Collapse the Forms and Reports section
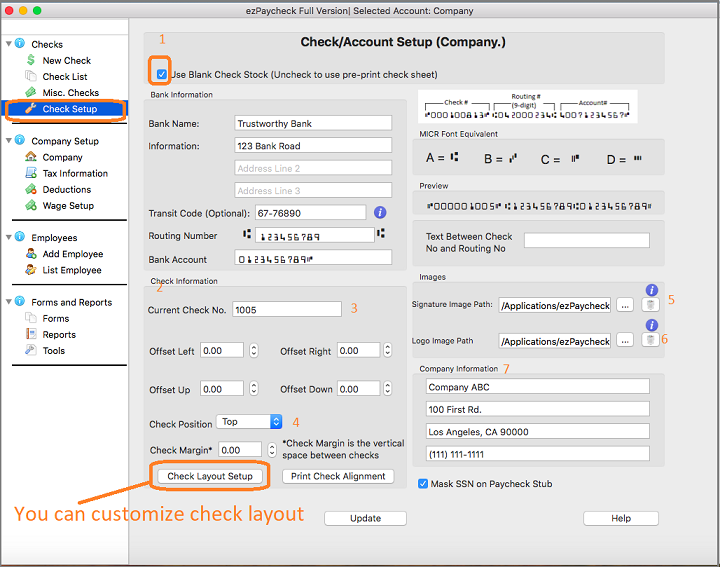Screen dimensions: 720x567 pyautogui.click(x=9, y=302)
